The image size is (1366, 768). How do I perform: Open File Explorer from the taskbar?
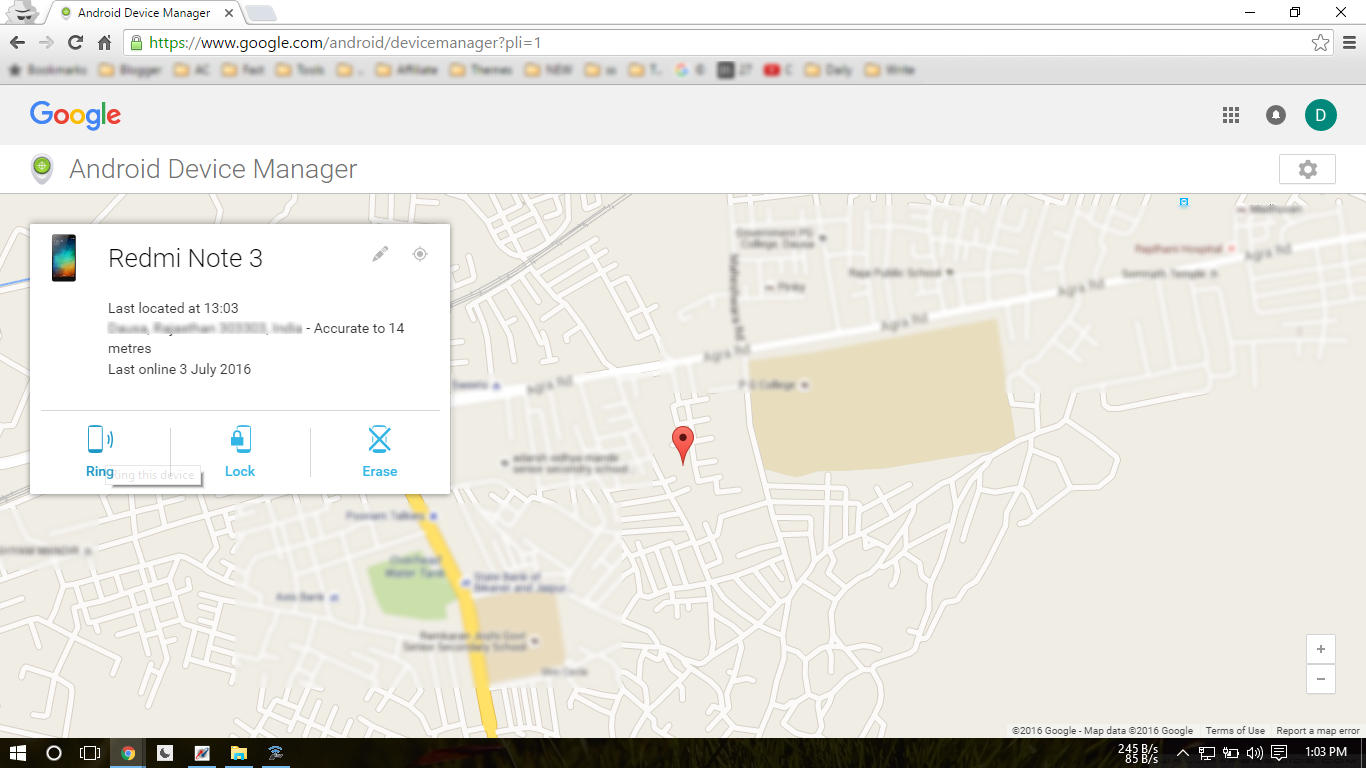[x=238, y=753]
